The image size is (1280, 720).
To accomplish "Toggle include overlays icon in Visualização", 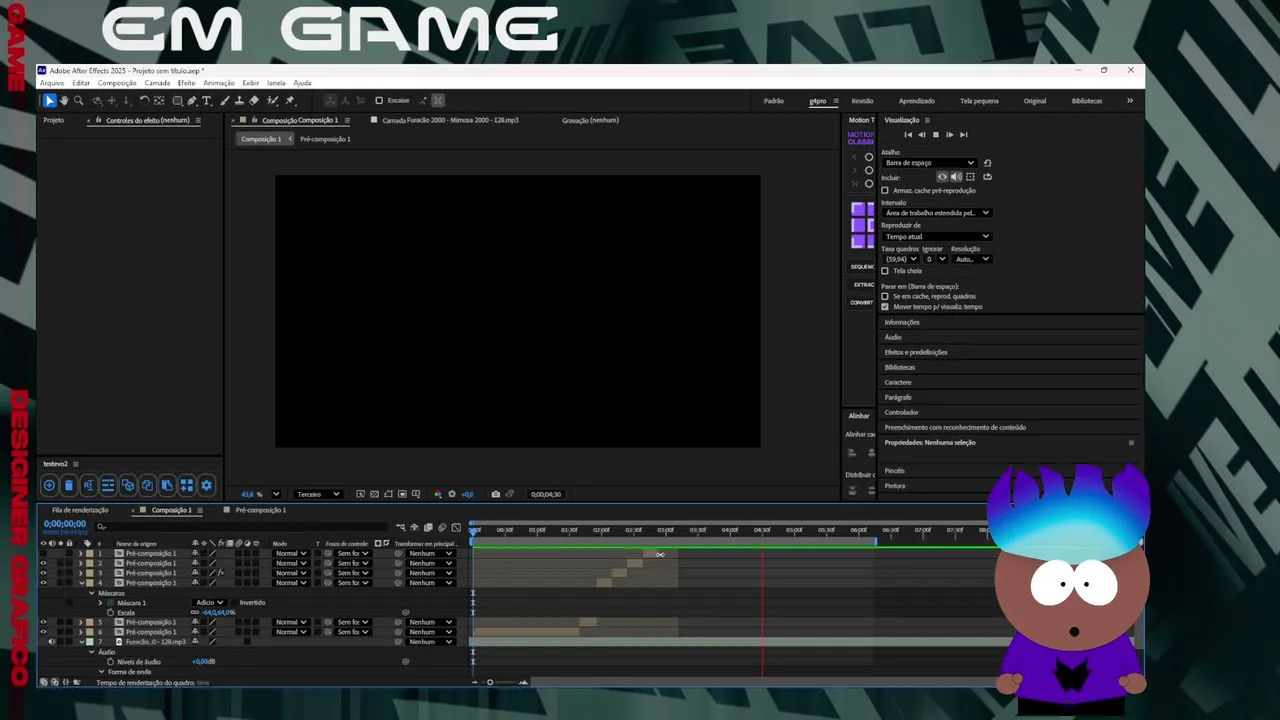I will pos(970,177).
